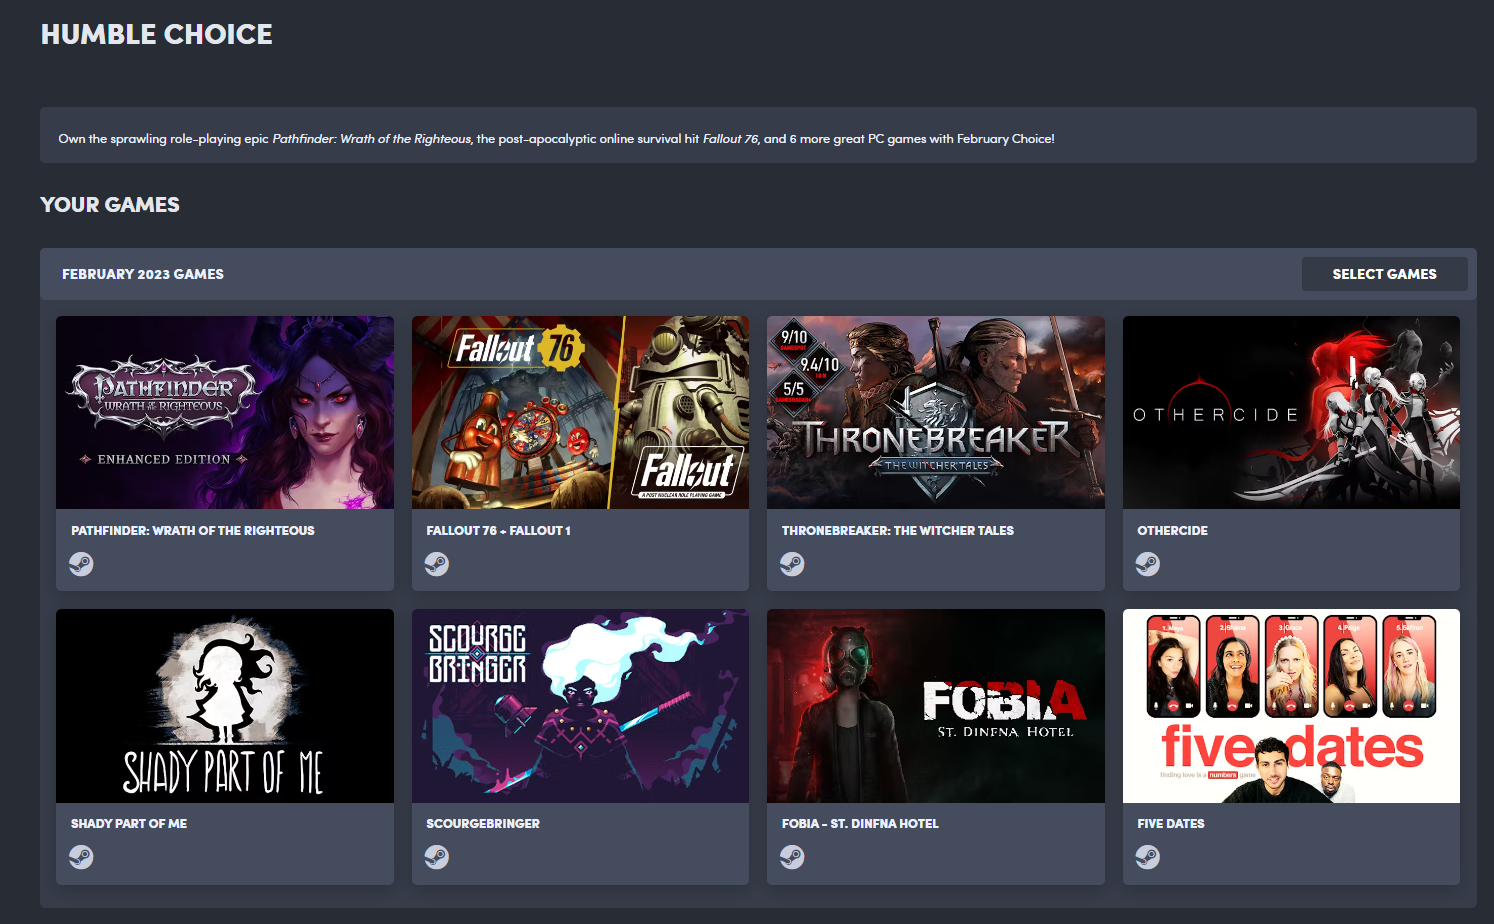Screen dimensions: 1494x924
Task: Click the February Choice description banner text
Action: [556, 139]
